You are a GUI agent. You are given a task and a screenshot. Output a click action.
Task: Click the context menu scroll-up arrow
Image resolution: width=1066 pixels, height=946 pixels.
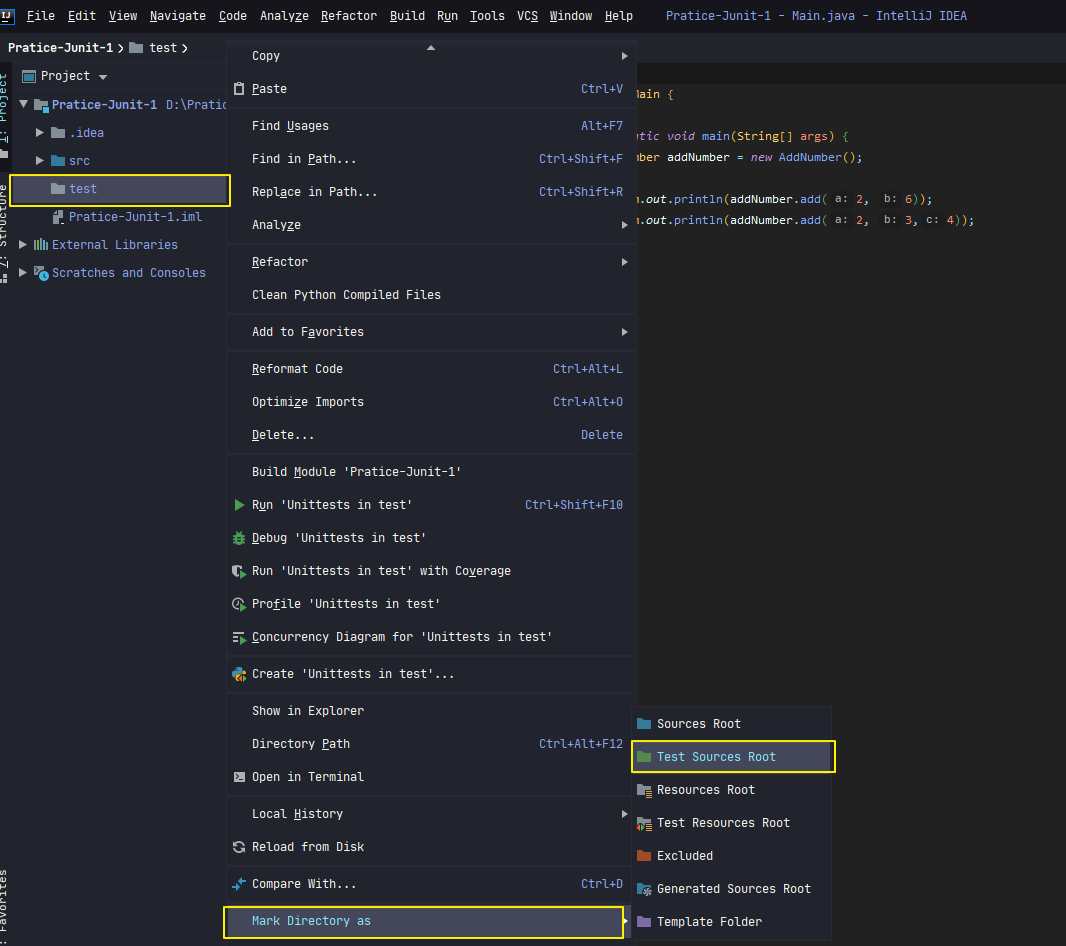click(x=430, y=48)
